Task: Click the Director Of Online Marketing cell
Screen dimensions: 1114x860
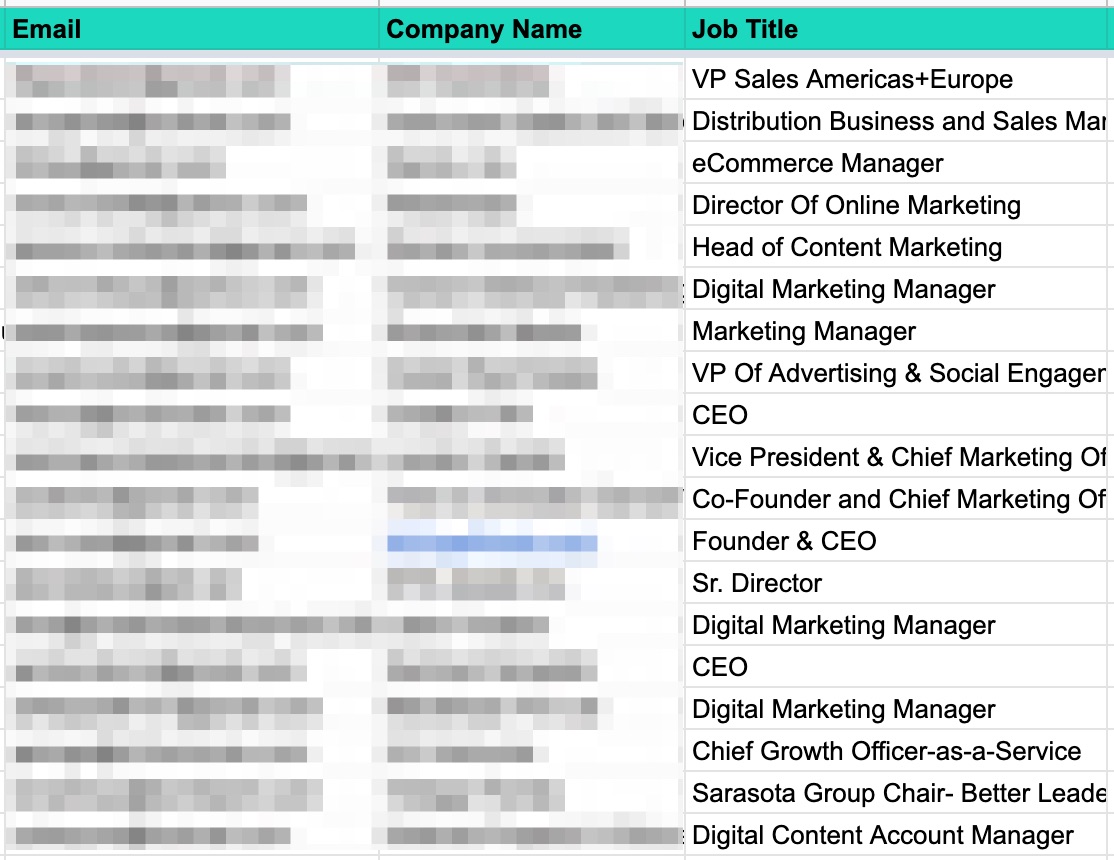Action: pos(856,206)
